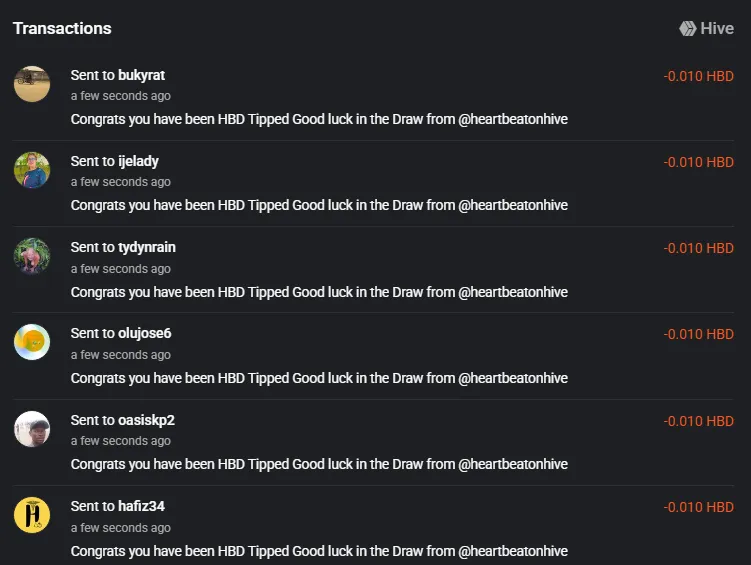Viewport: 751px width, 565px height.
Task: Click olujose6's round avatar
Action: click(x=32, y=342)
